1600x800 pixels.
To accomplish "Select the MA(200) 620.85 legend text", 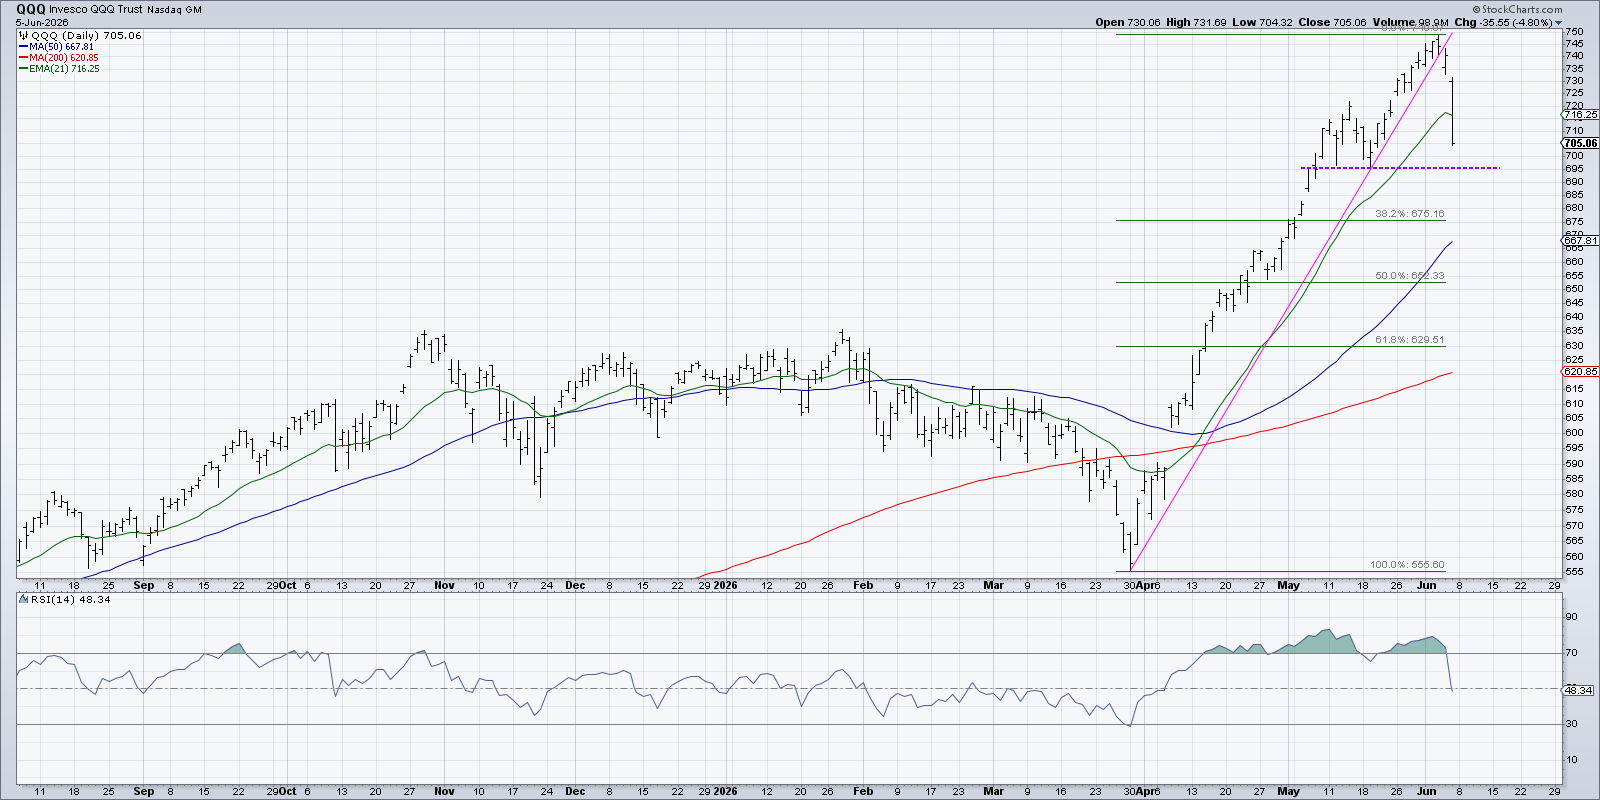I will [x=64, y=58].
